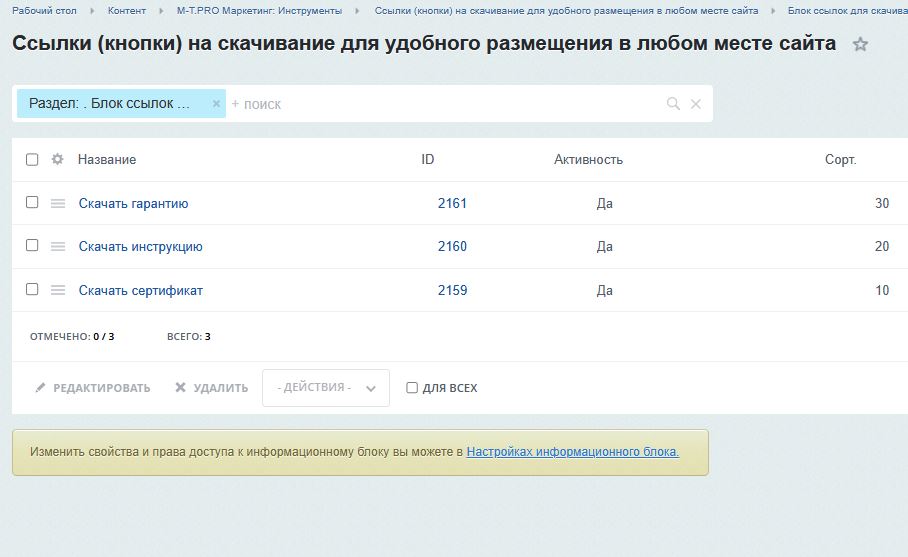This screenshot has width=908, height=557.
Task: Open row menu for Скачать гарантию
Action: [x=58, y=203]
